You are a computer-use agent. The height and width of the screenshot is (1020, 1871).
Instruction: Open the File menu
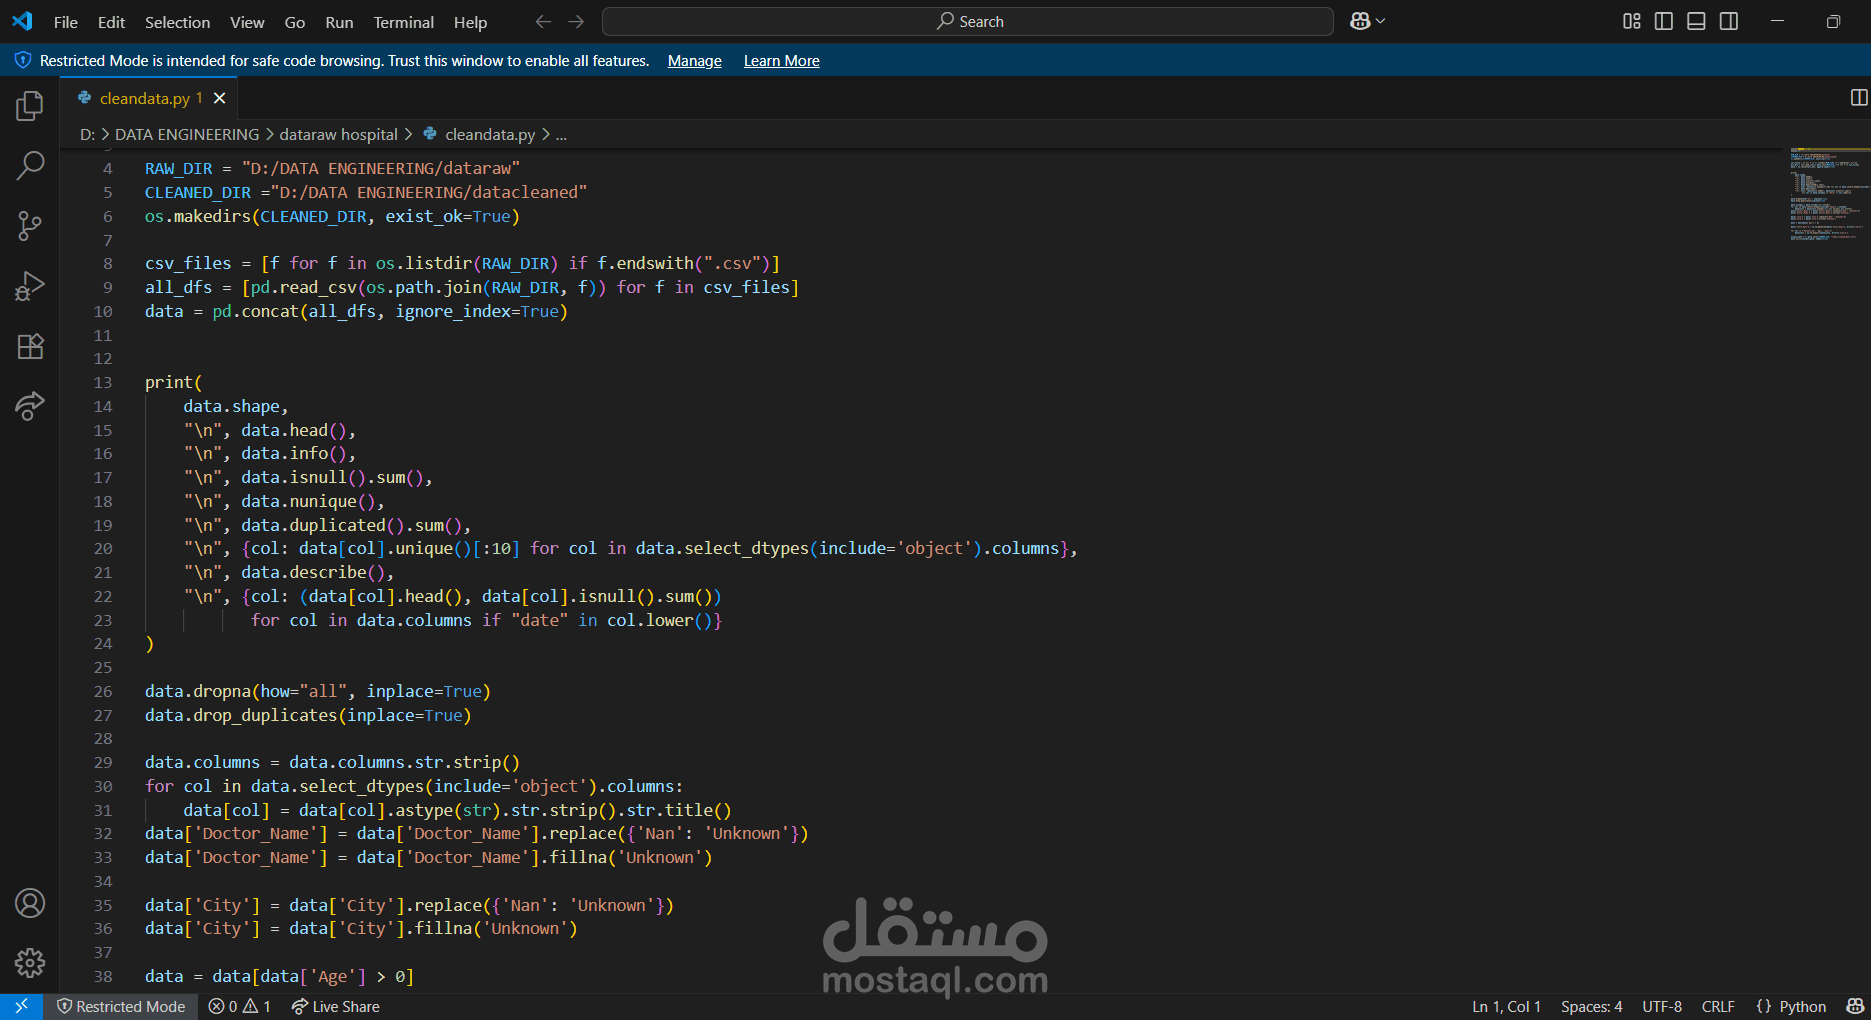(x=66, y=22)
